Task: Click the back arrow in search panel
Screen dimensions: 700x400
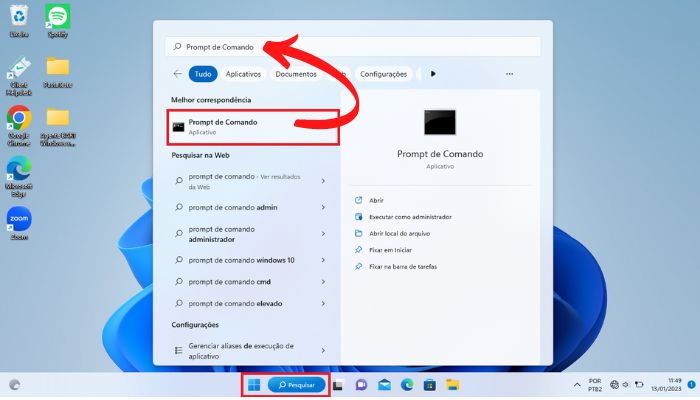Action: (178, 74)
